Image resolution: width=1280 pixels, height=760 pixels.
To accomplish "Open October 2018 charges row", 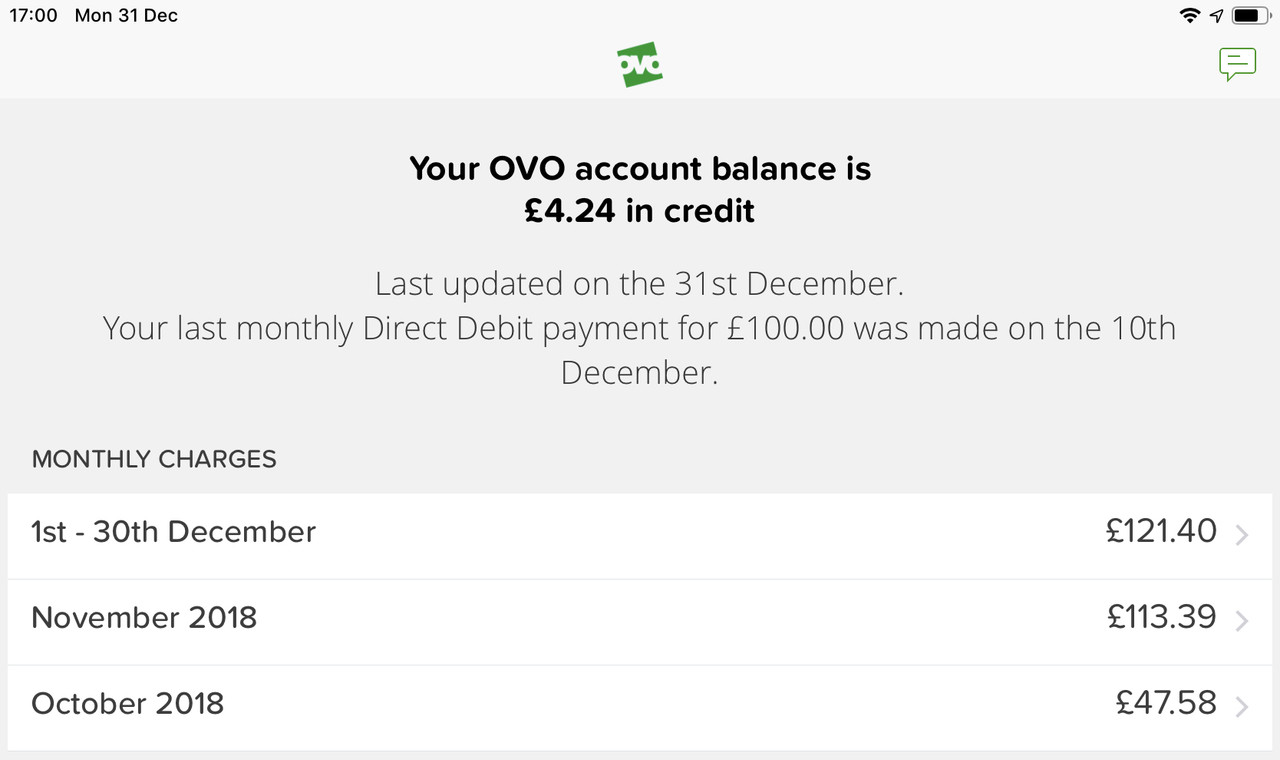I will point(128,704).
